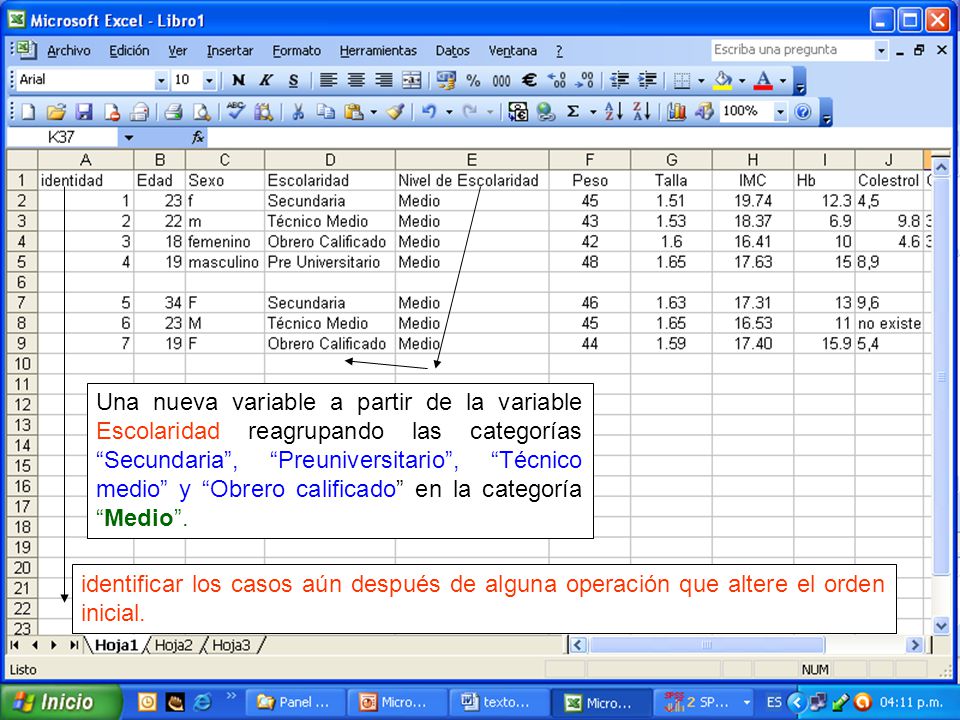Undo the last action
Viewport: 960px width, 720px height.
click(429, 112)
